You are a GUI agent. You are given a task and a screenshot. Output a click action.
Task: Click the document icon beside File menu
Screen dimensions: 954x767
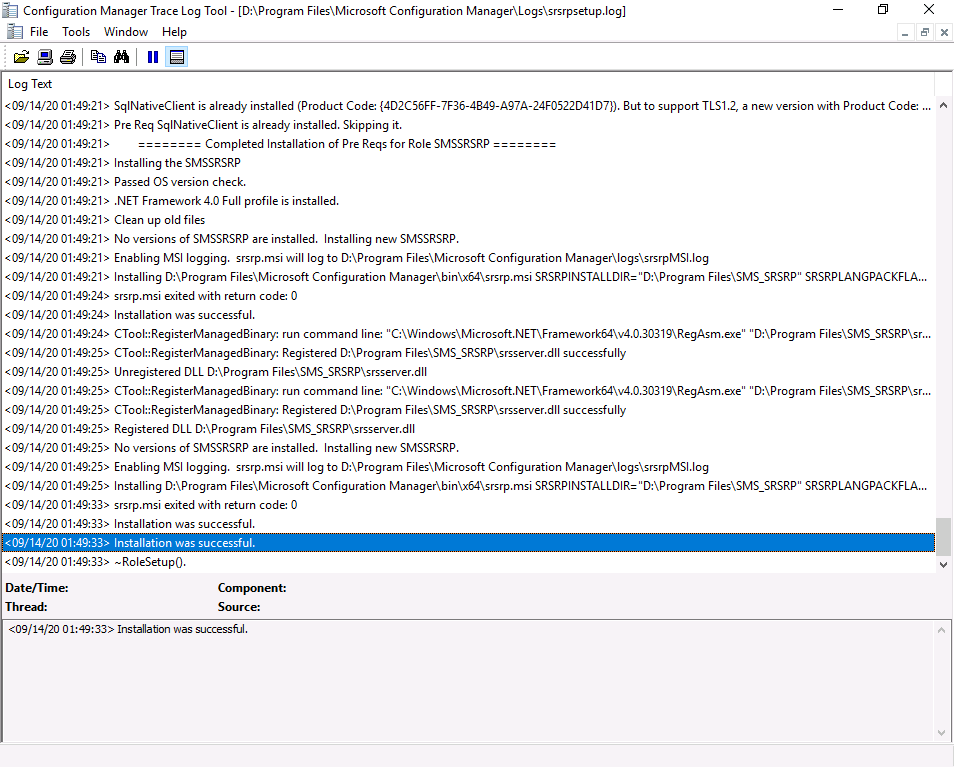point(15,32)
